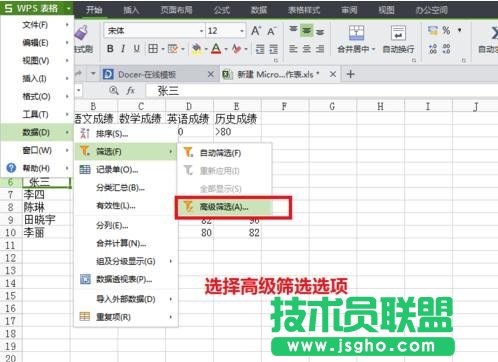
Task: Align text to bottom
Action: click(320, 31)
